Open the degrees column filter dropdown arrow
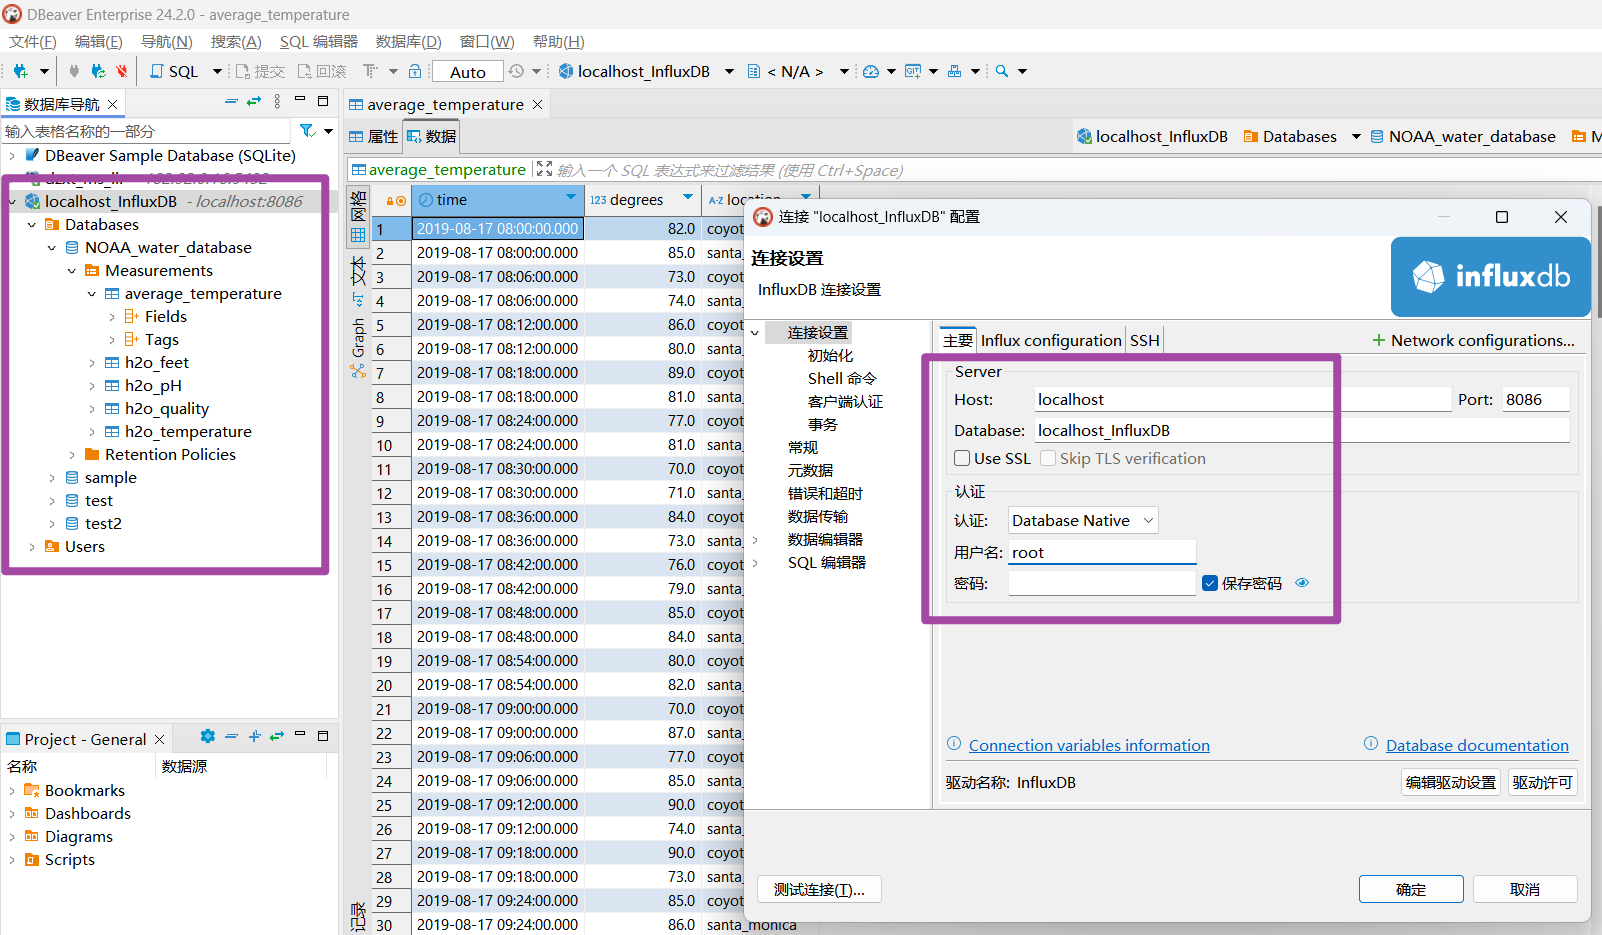 click(x=688, y=199)
